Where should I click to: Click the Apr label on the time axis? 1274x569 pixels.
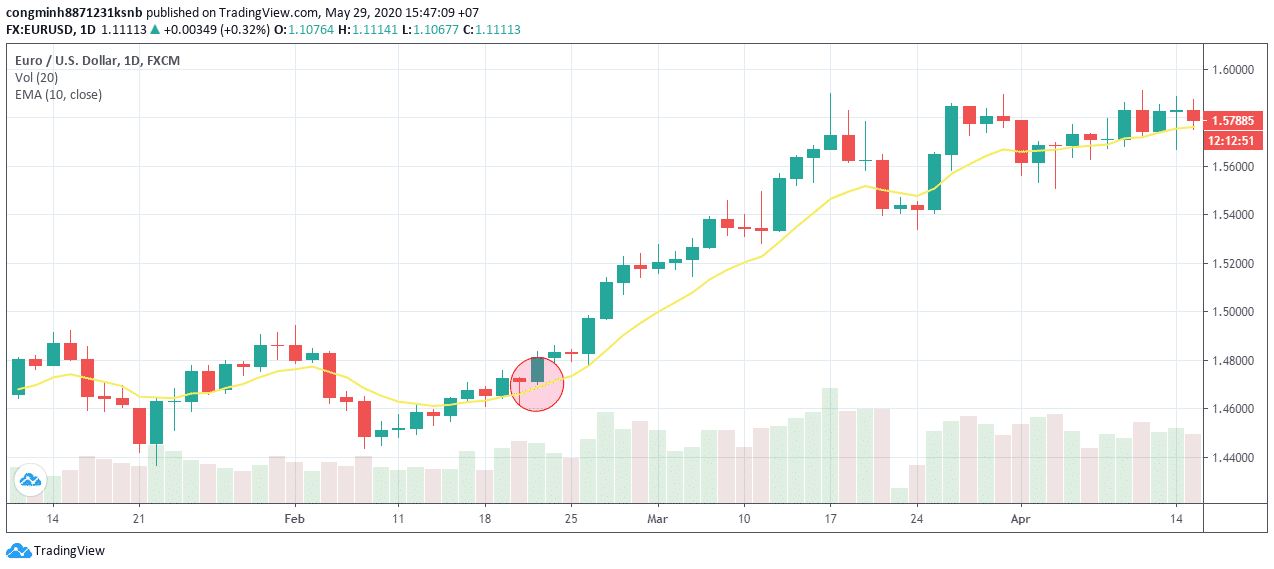(x=1020, y=519)
